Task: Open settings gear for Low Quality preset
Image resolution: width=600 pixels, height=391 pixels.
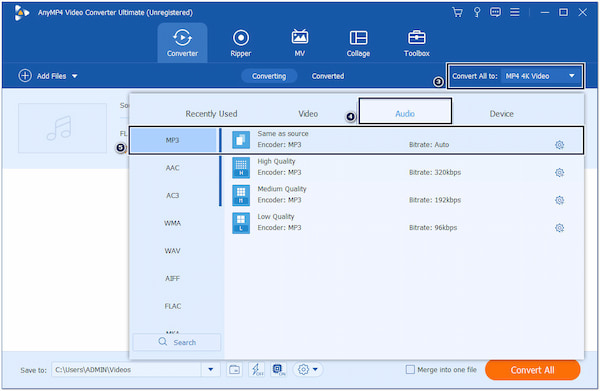Action: (x=559, y=228)
